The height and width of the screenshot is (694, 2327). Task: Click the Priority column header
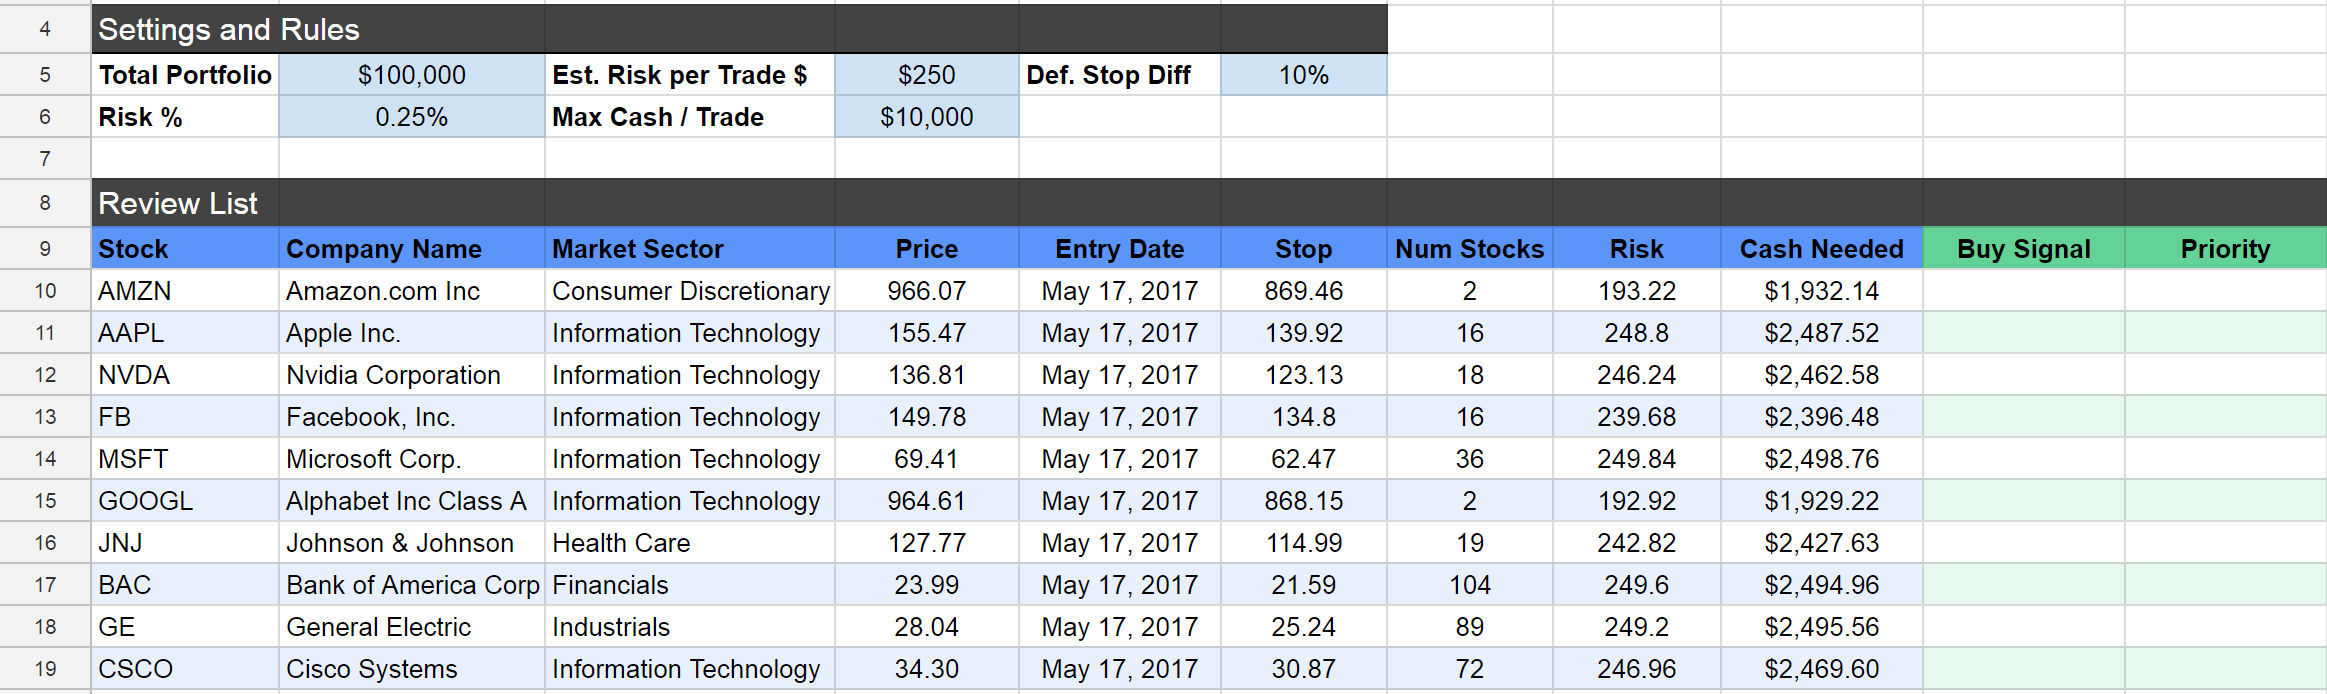pos(2225,249)
